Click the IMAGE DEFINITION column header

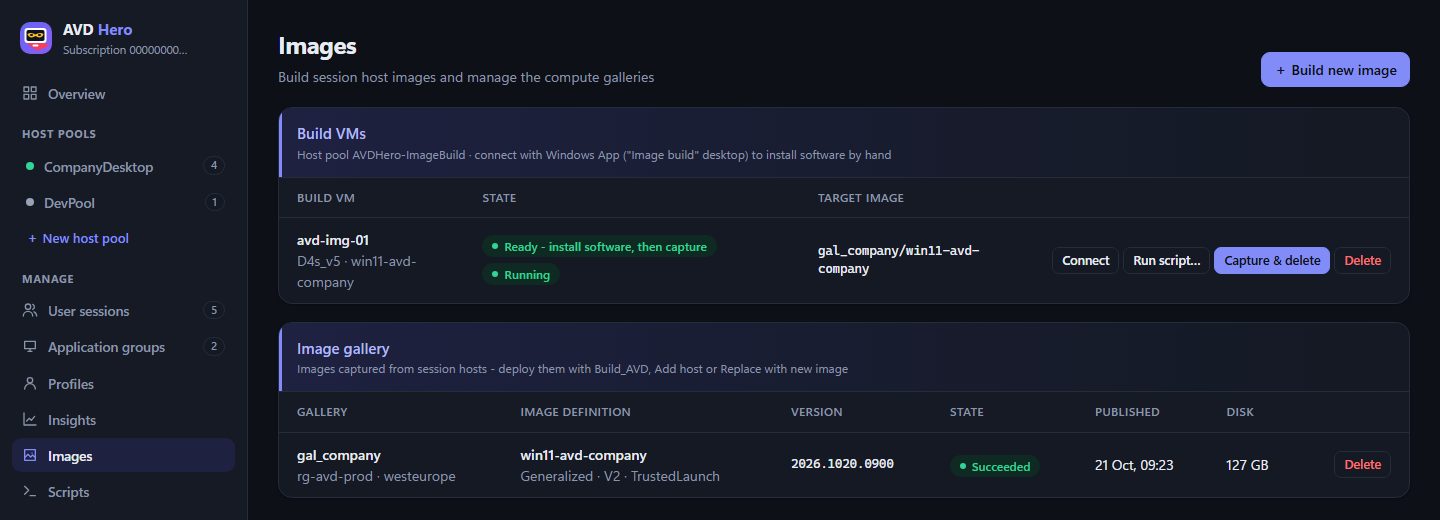point(576,412)
